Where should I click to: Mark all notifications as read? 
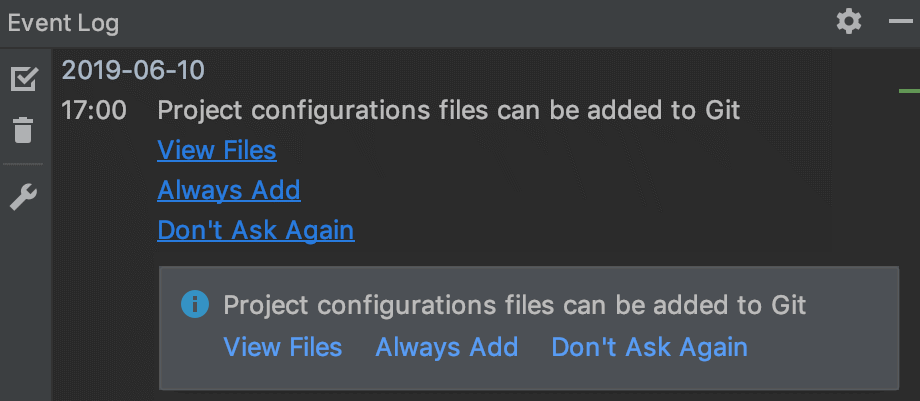pyautogui.click(x=23, y=79)
